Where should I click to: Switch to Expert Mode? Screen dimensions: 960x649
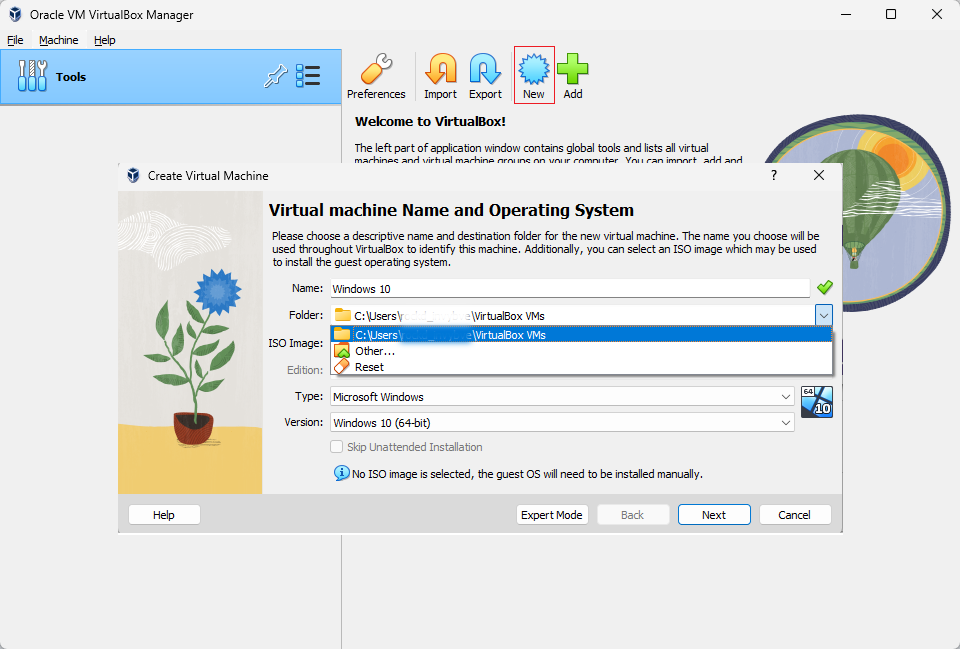click(x=552, y=515)
